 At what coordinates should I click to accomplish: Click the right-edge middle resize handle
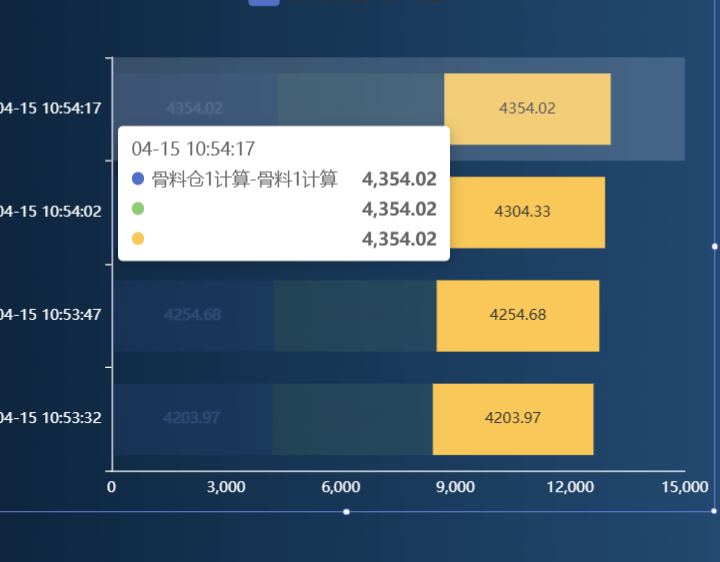click(714, 245)
